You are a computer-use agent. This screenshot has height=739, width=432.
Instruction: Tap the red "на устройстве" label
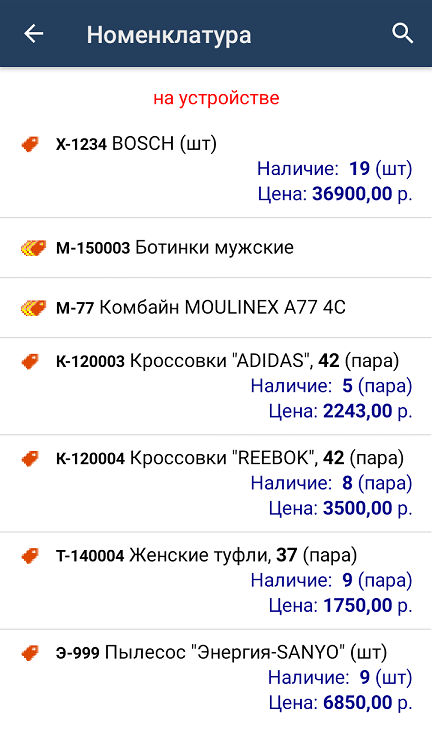pyautogui.click(x=216, y=98)
